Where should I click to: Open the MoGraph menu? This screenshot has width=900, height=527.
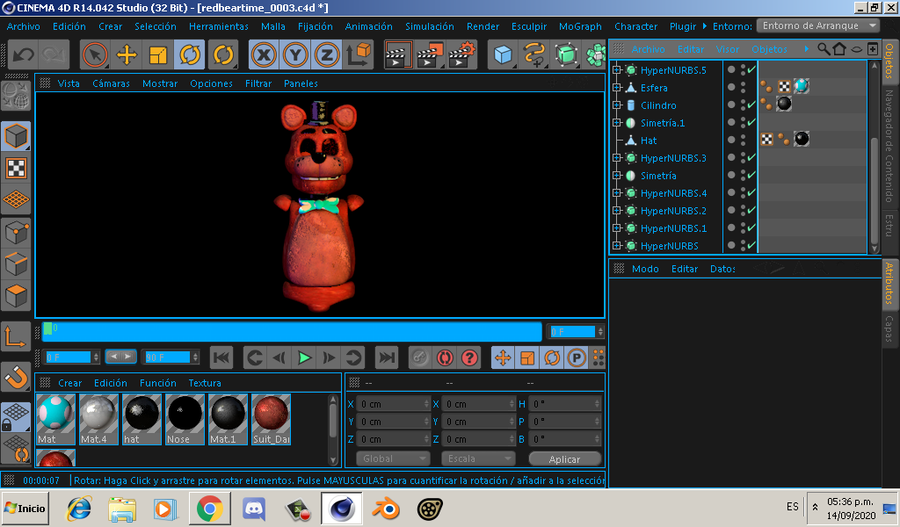point(580,26)
